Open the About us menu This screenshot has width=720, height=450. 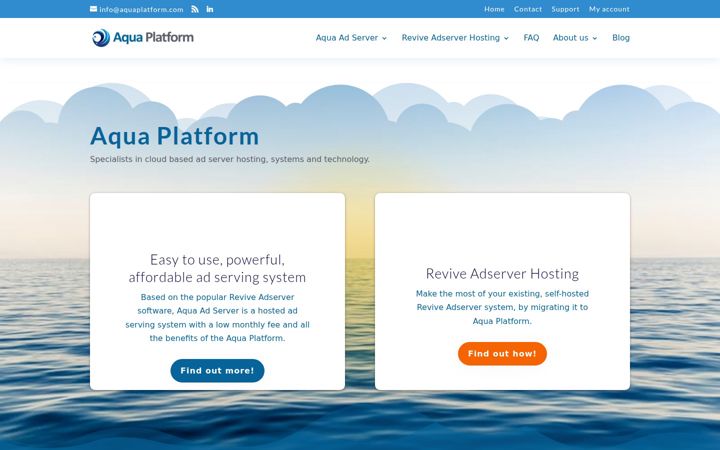(570, 38)
